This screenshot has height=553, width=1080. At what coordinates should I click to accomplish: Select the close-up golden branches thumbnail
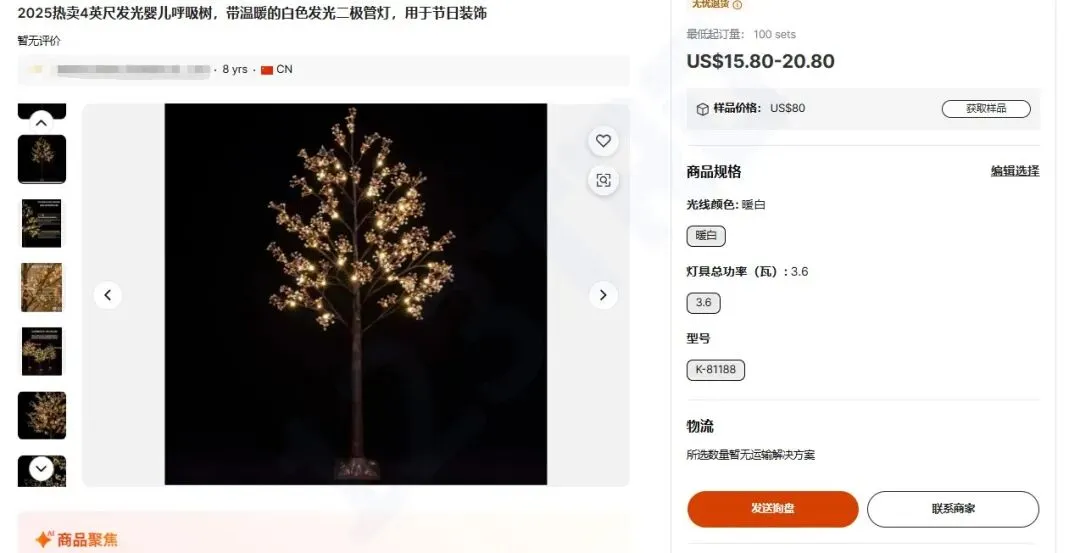coord(42,287)
